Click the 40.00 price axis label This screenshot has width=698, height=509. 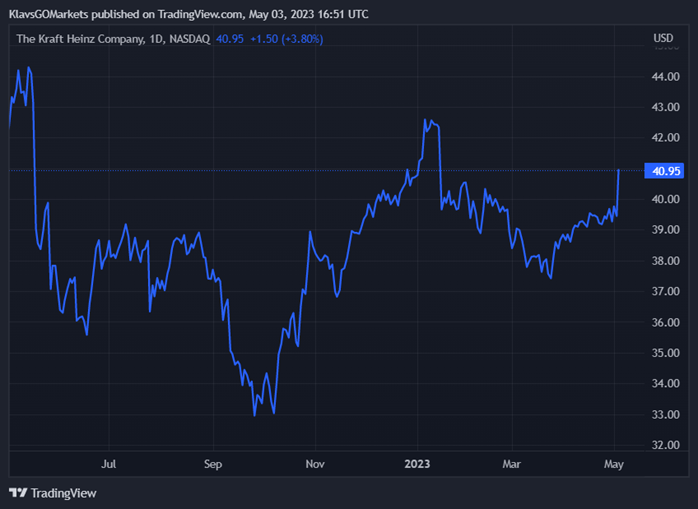[666, 199]
